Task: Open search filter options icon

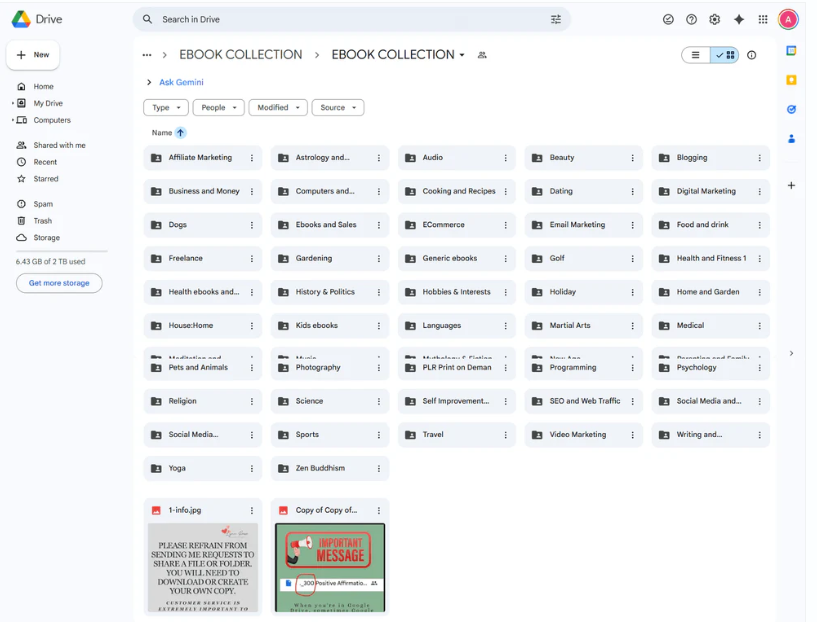Action: [556, 19]
